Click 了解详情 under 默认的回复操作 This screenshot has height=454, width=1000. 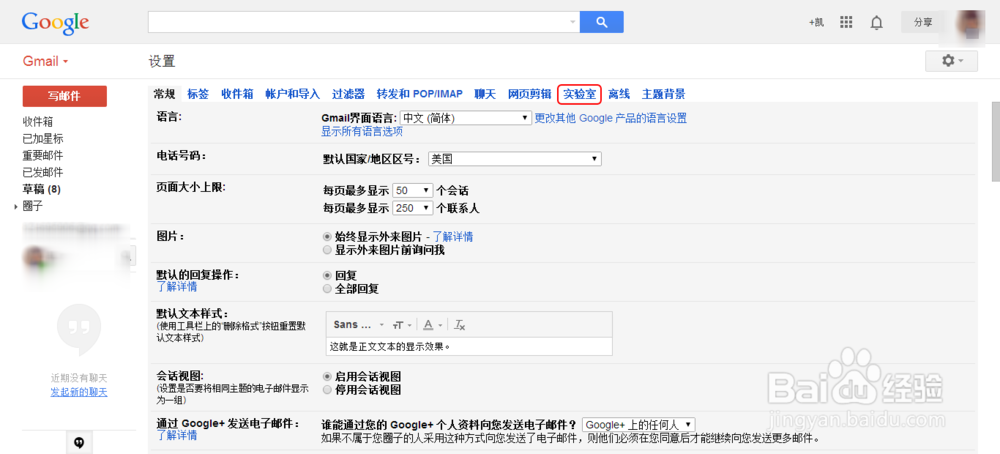point(177,286)
